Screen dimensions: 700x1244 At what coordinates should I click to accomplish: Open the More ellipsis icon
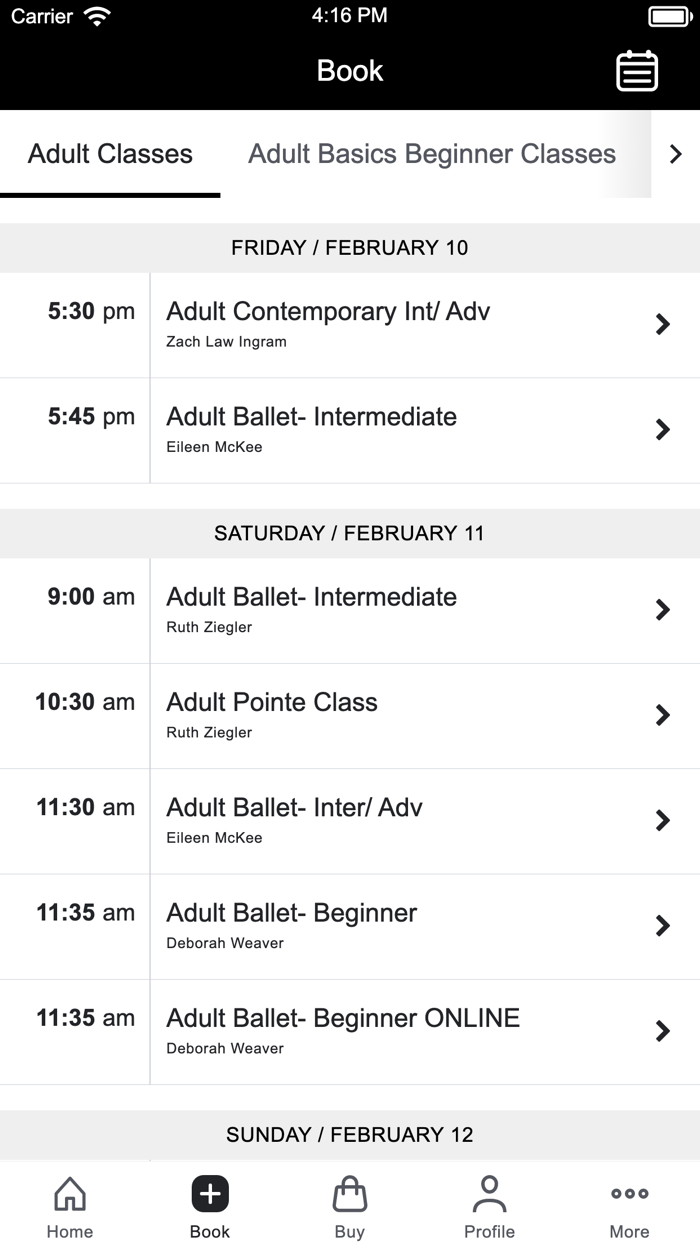[x=629, y=1193]
